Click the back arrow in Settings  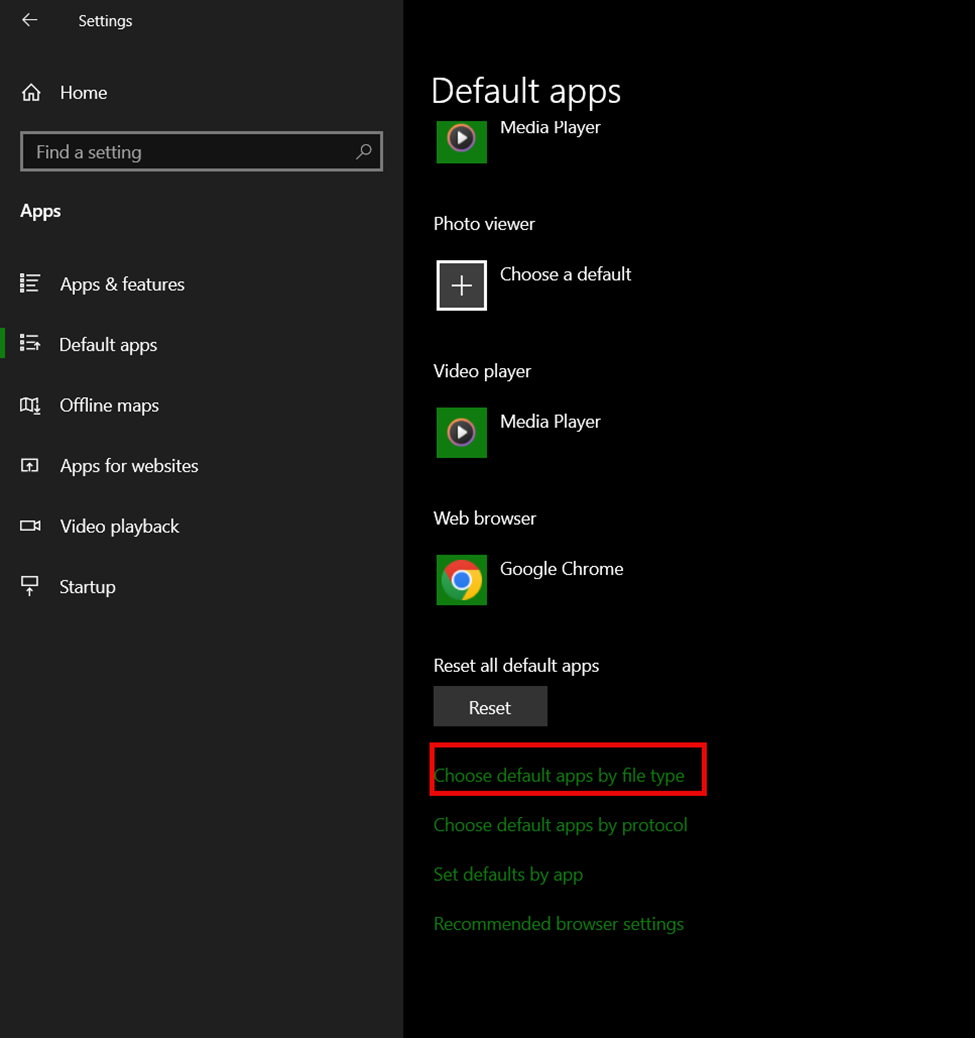[30, 20]
